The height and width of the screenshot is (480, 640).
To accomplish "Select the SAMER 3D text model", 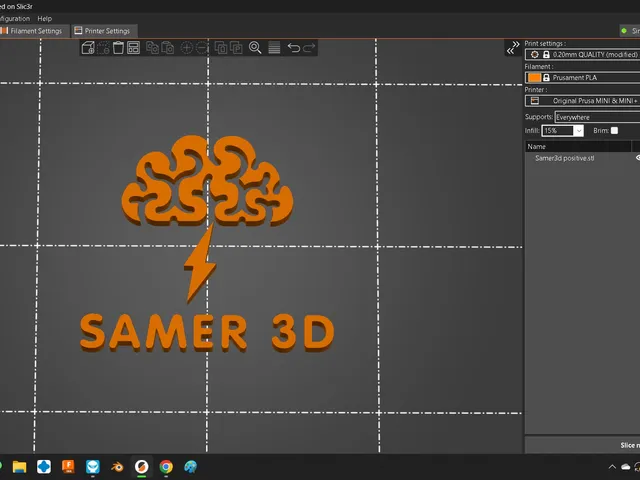I will (207, 333).
